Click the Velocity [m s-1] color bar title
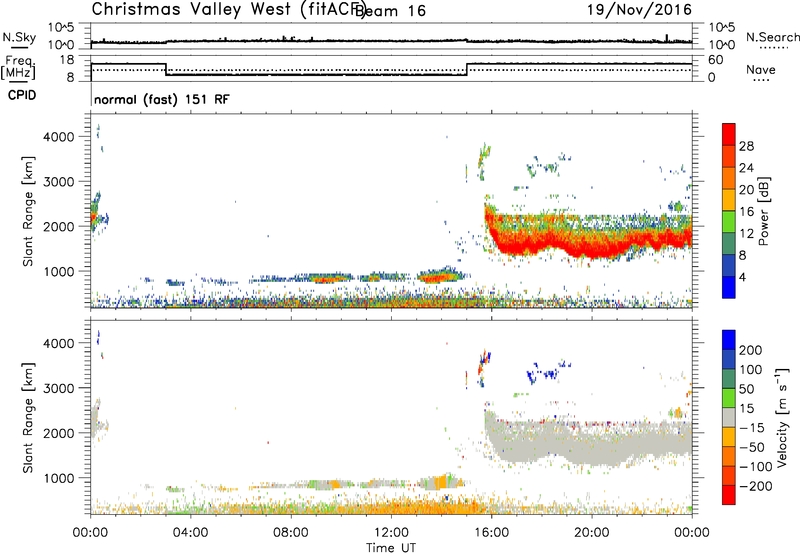 [x=781, y=417]
